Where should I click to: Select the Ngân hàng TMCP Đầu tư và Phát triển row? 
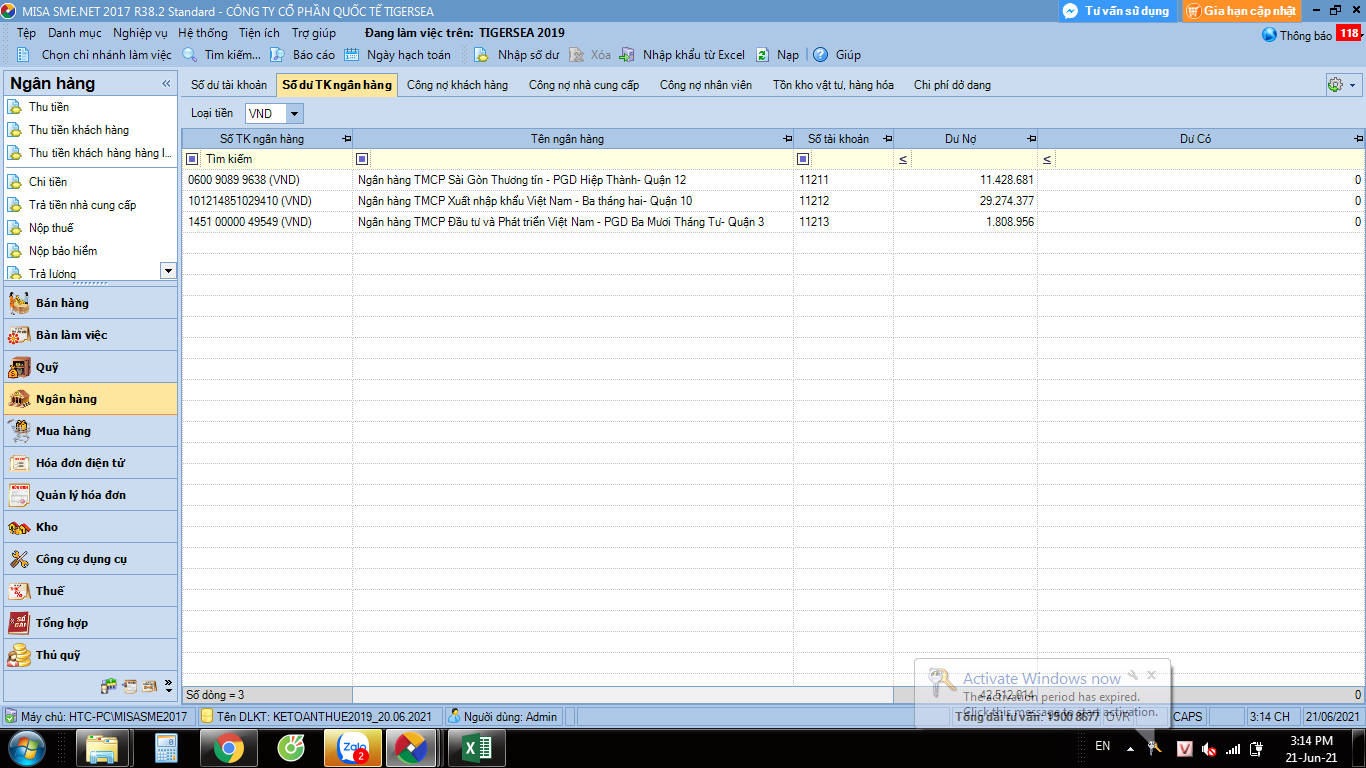[x=773, y=222]
